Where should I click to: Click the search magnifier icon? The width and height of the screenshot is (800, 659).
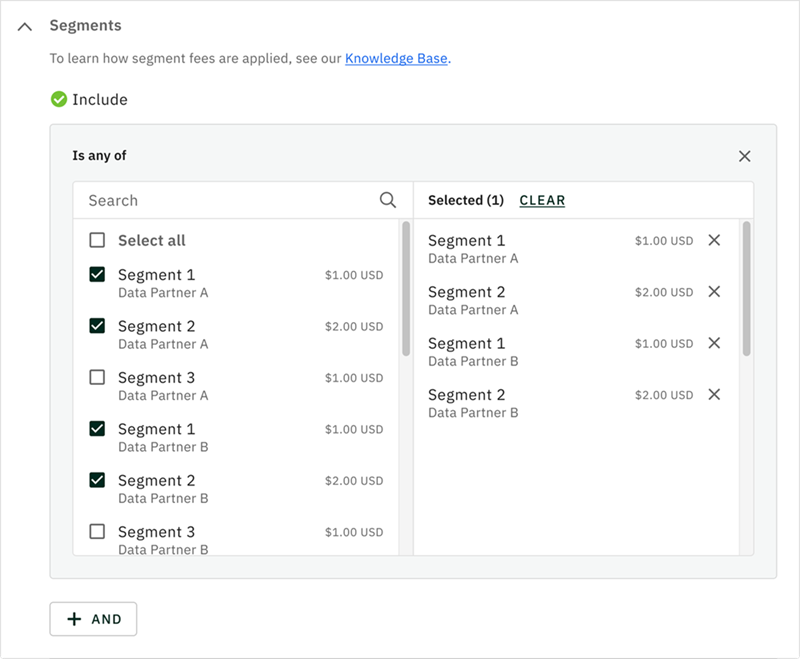coord(388,200)
